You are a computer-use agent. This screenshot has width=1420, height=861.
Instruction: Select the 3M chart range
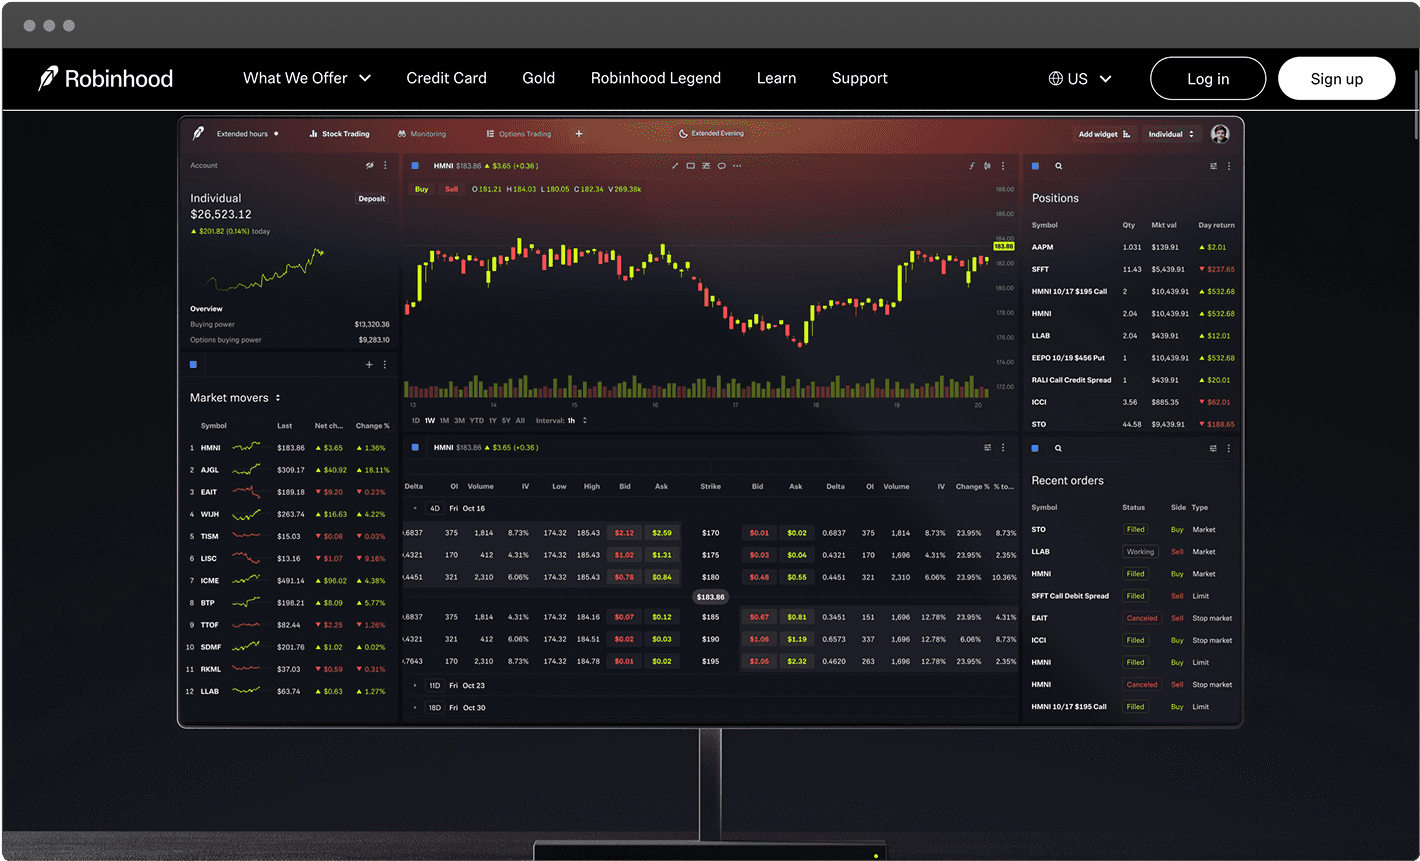coord(459,420)
